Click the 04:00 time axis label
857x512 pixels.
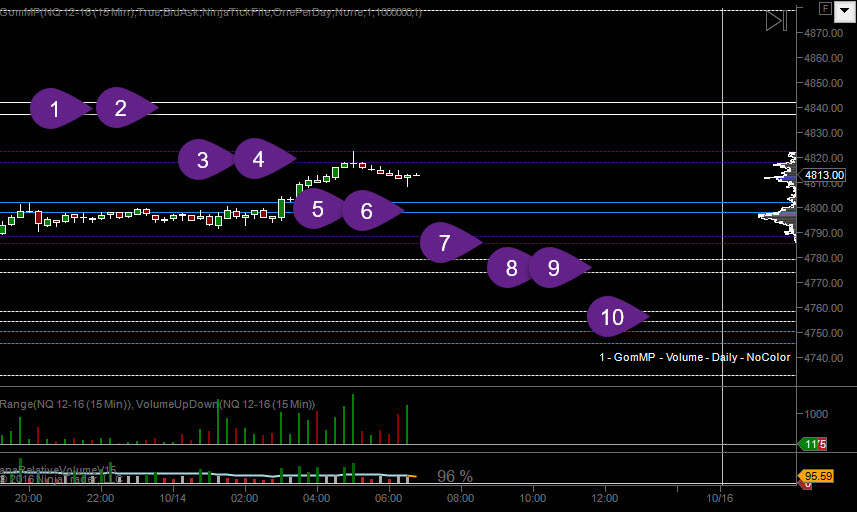316,498
